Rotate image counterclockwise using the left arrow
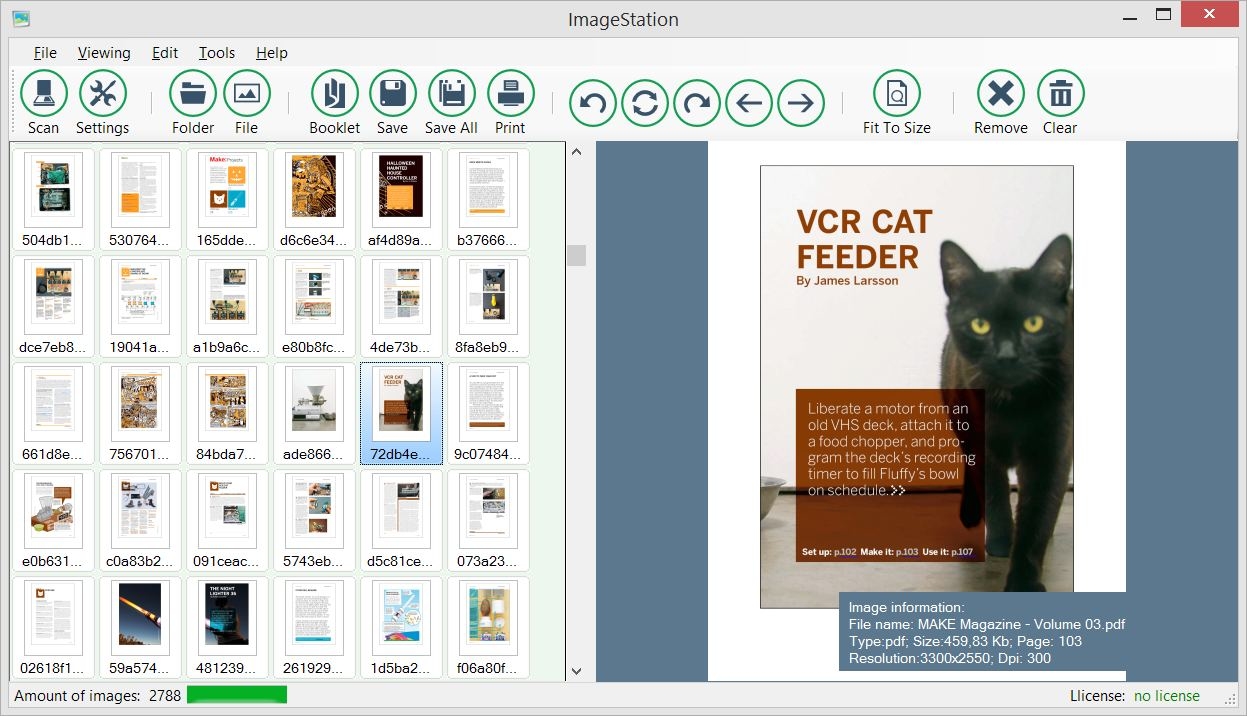1247x716 pixels. coord(593,102)
